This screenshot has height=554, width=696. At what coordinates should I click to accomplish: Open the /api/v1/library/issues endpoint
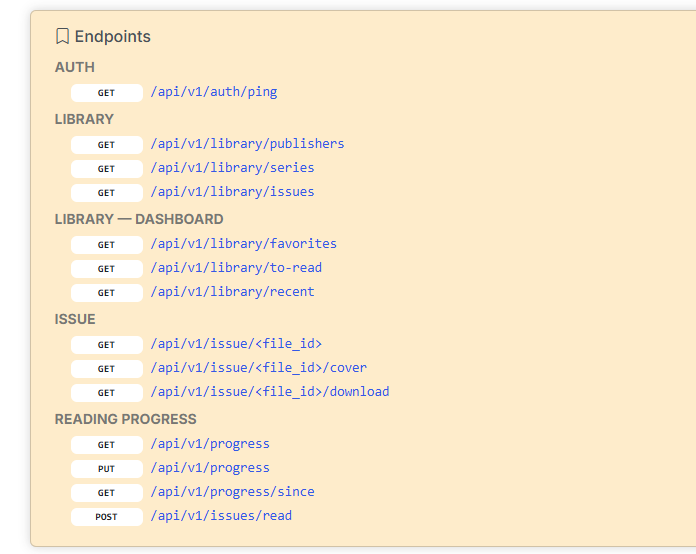[232, 192]
